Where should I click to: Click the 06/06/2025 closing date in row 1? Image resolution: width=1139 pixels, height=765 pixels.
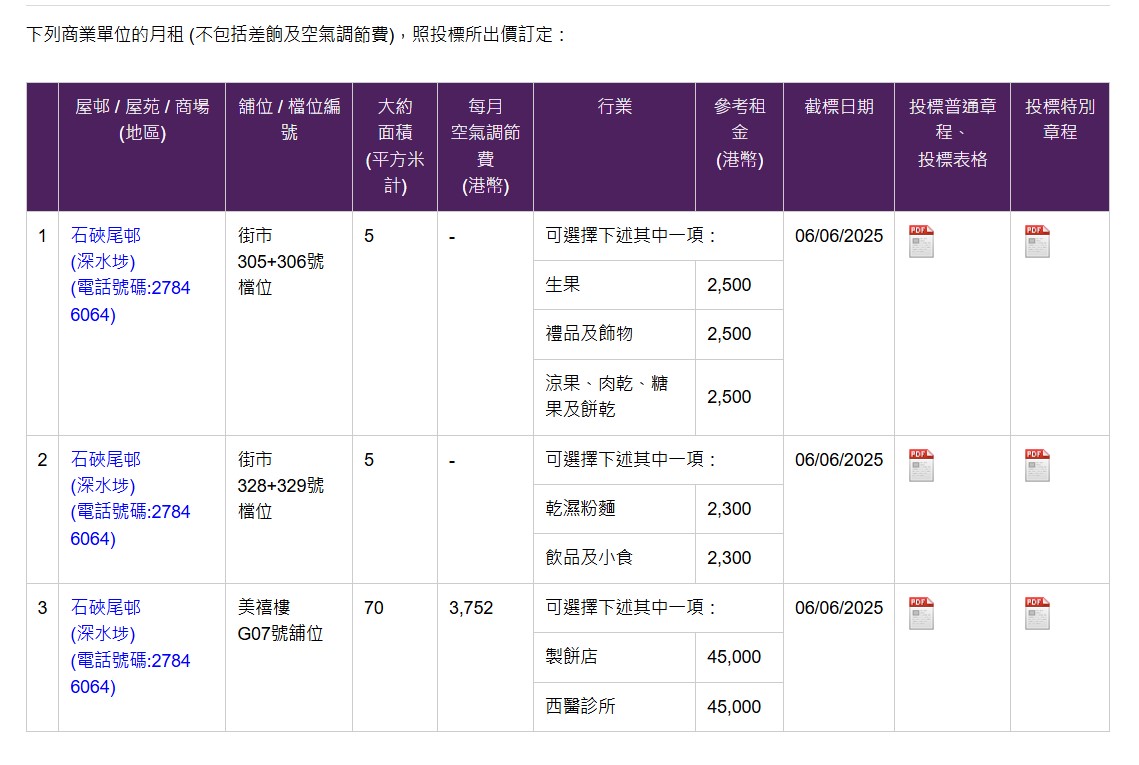[x=839, y=236]
